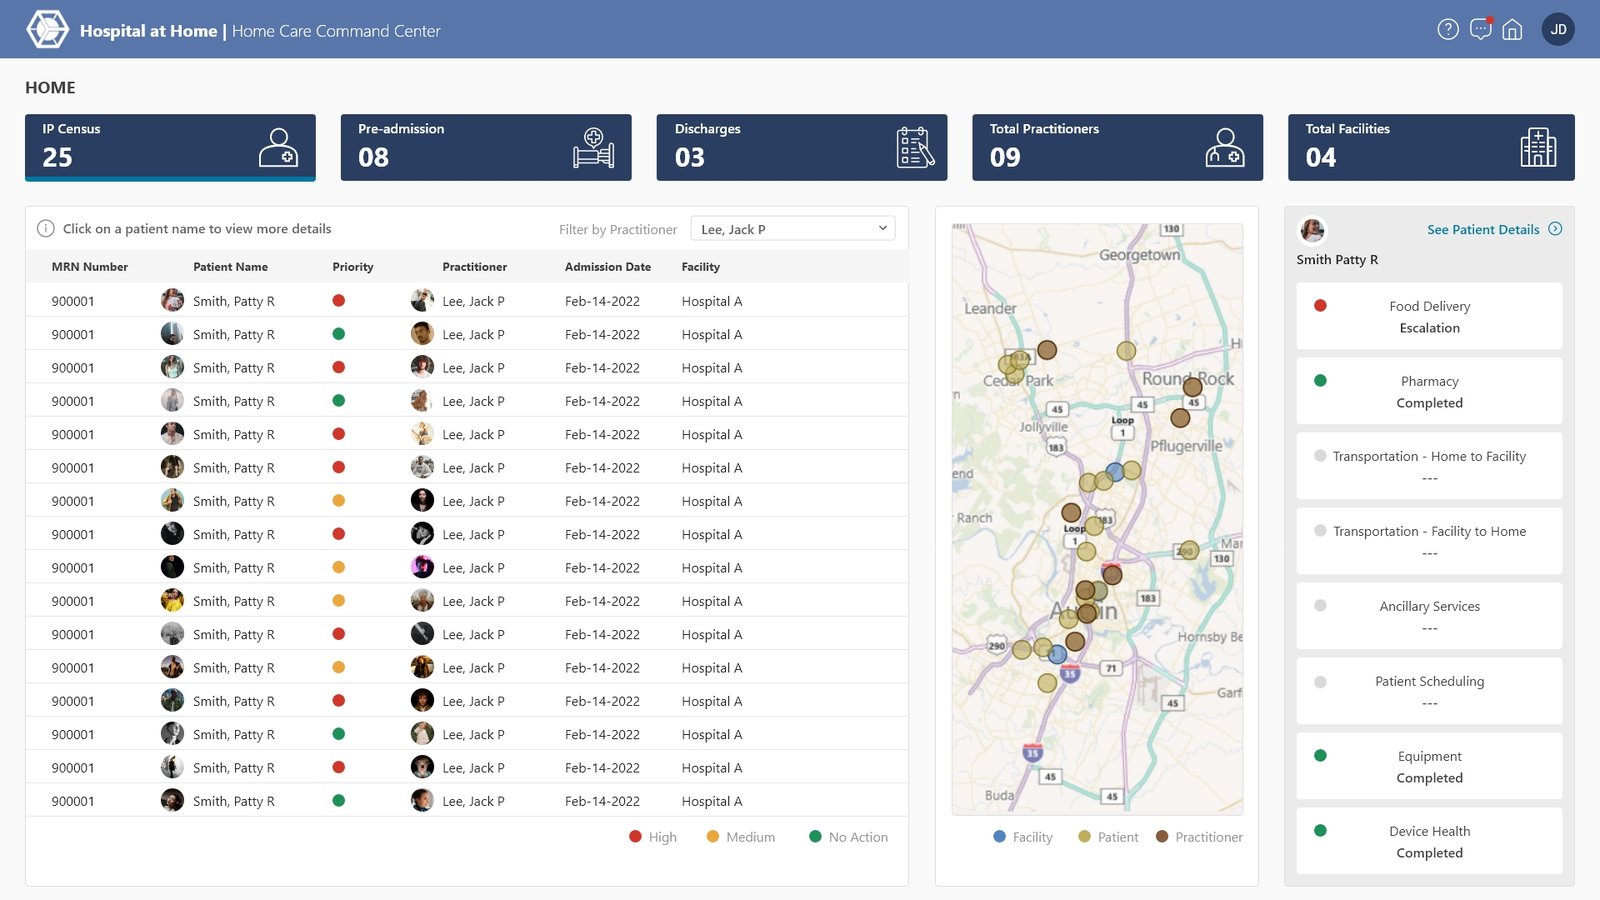The width and height of the screenshot is (1600, 900).
Task: Open the Filter by Practitioner dropdown
Action: (792, 229)
